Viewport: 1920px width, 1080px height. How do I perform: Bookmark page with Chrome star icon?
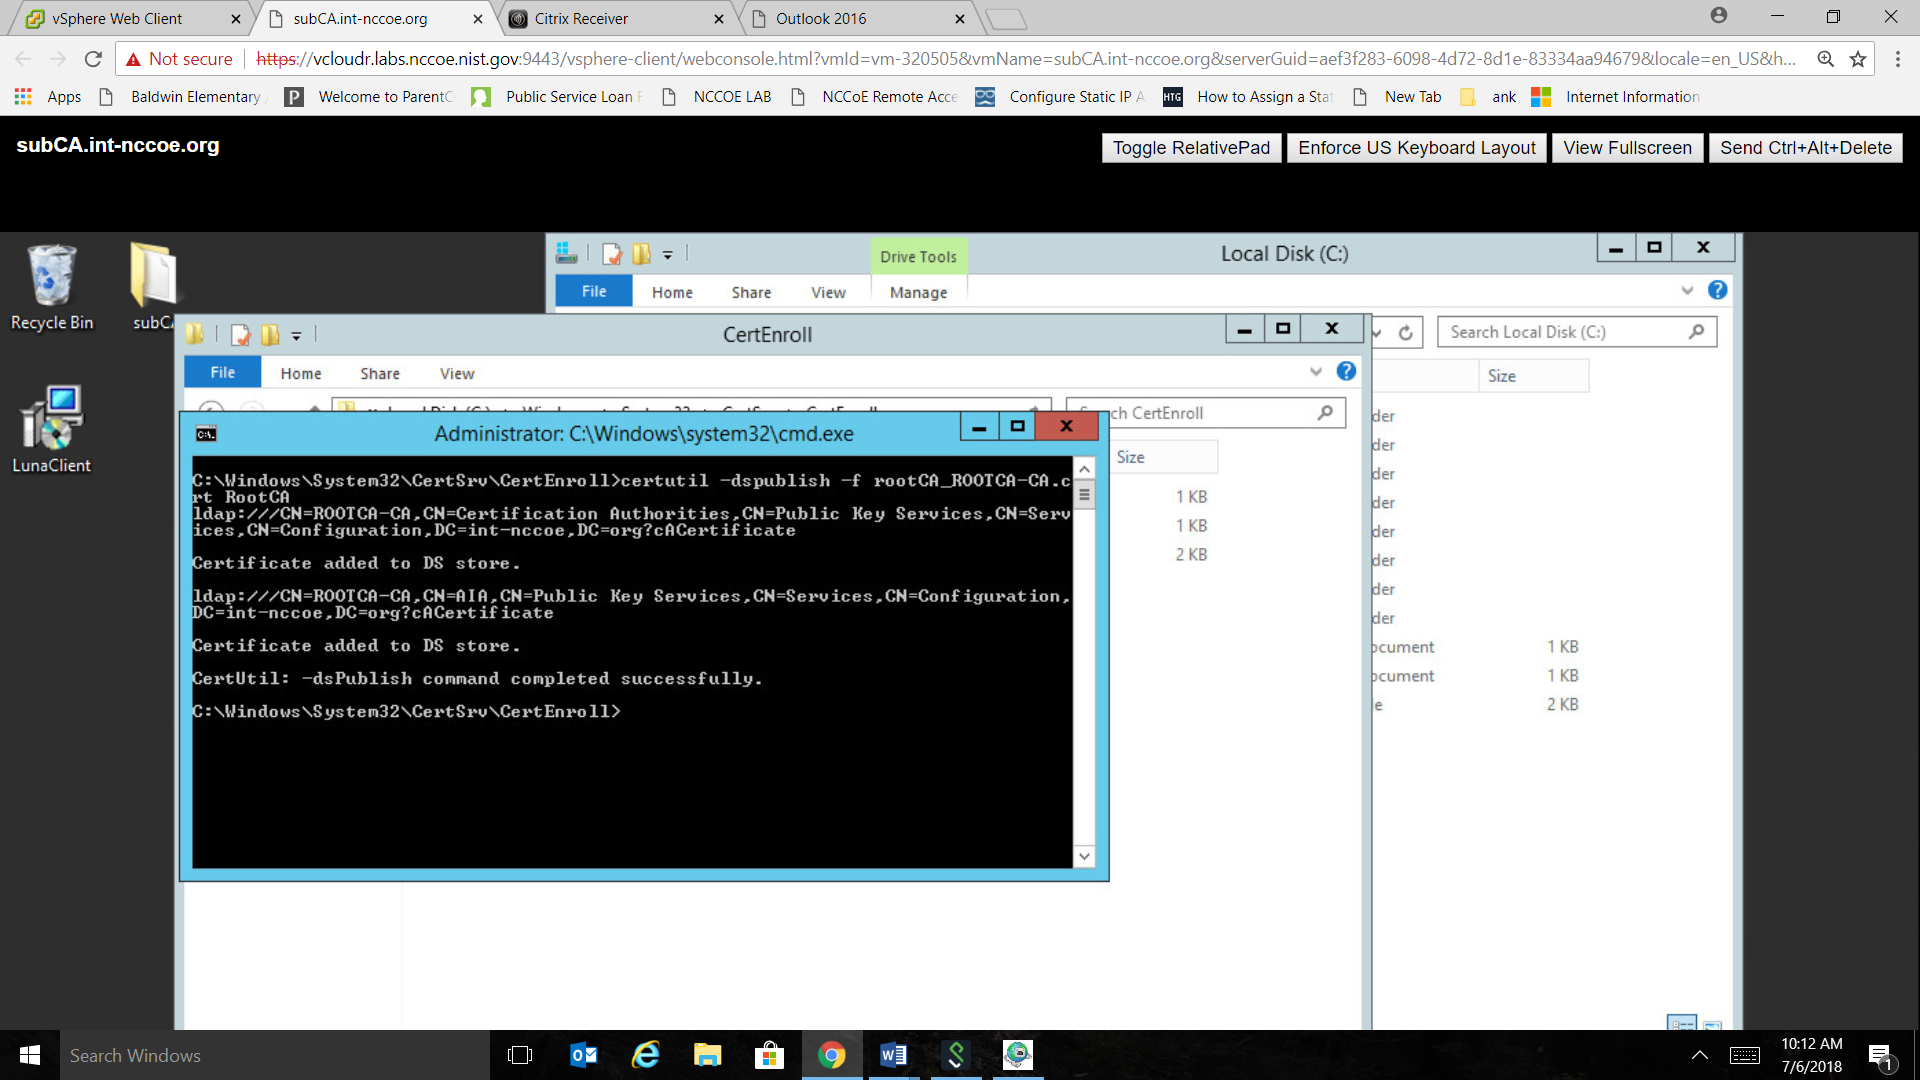click(x=1858, y=59)
